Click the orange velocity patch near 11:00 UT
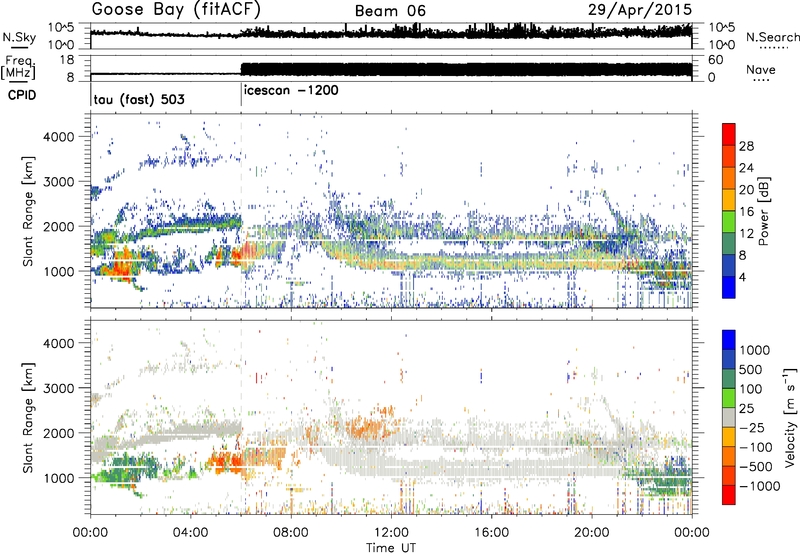 click(370, 426)
